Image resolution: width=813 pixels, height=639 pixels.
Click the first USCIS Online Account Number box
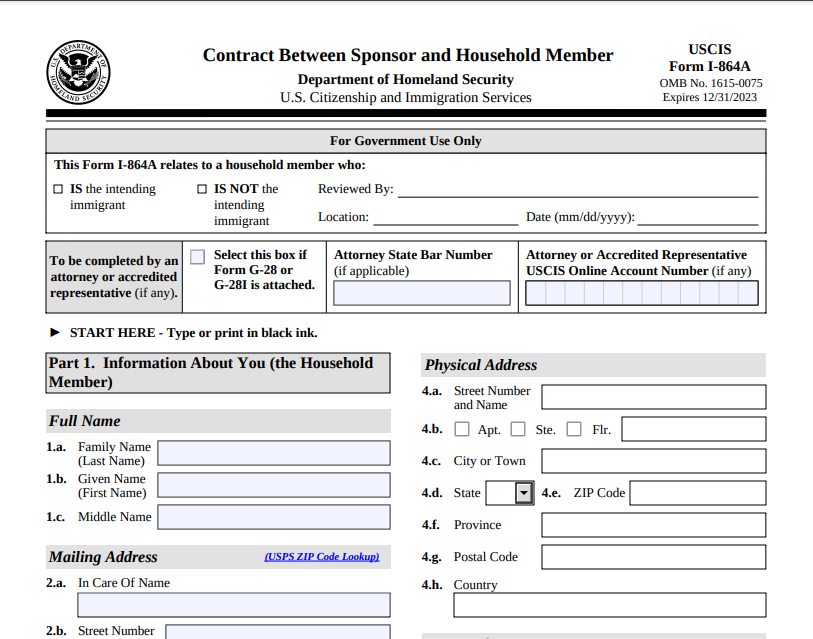pos(537,292)
